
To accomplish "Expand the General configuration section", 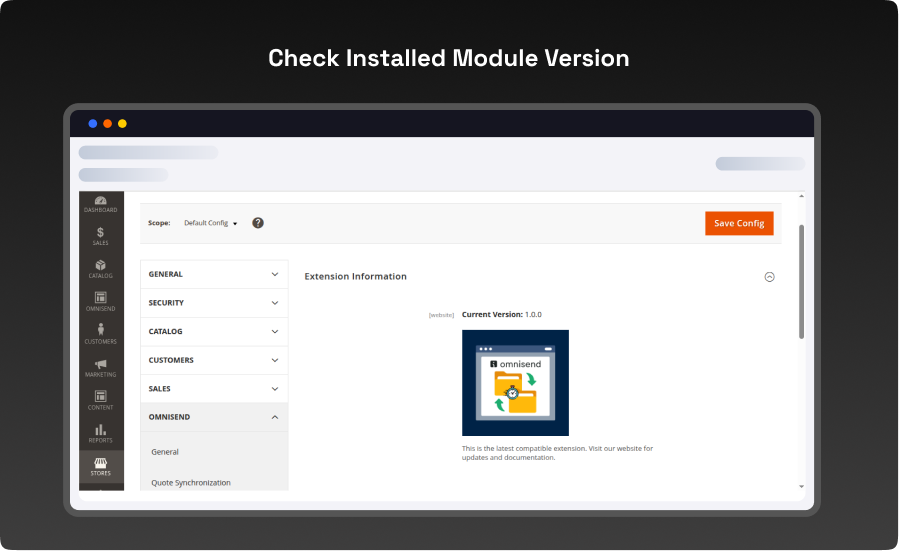I will (214, 274).
